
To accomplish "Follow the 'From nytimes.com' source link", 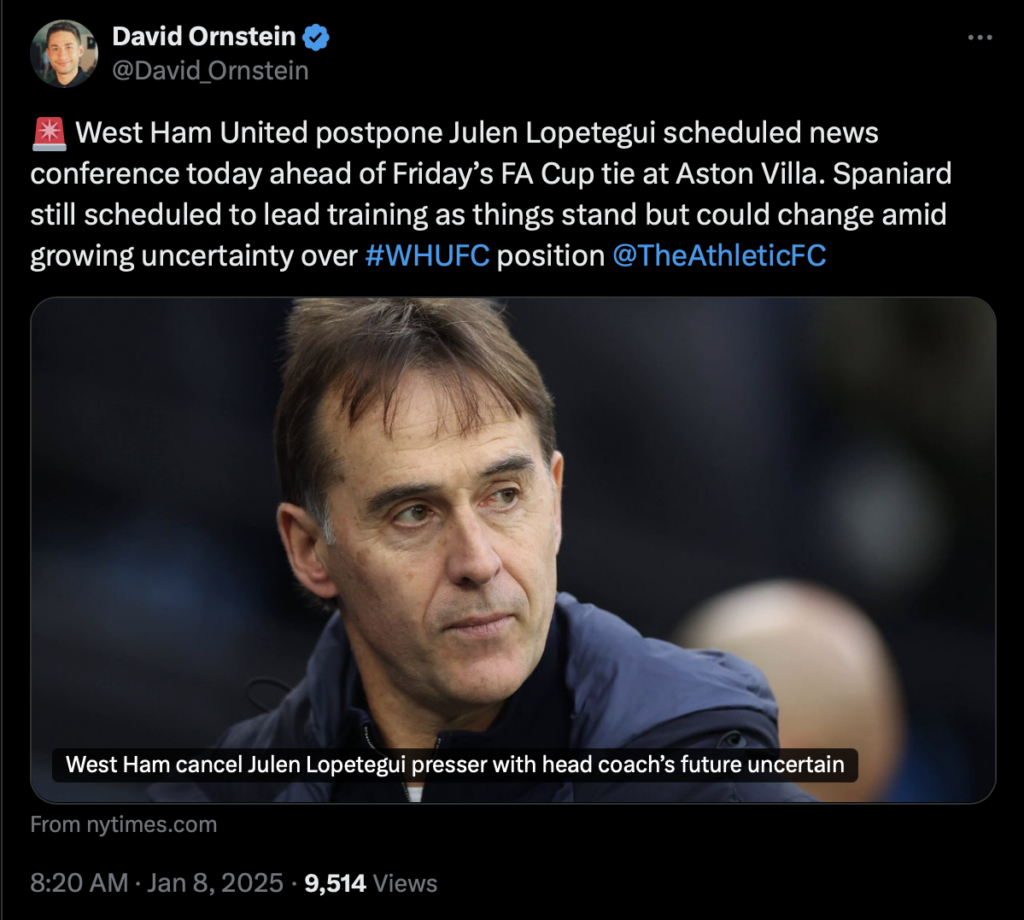I will click(x=123, y=825).
